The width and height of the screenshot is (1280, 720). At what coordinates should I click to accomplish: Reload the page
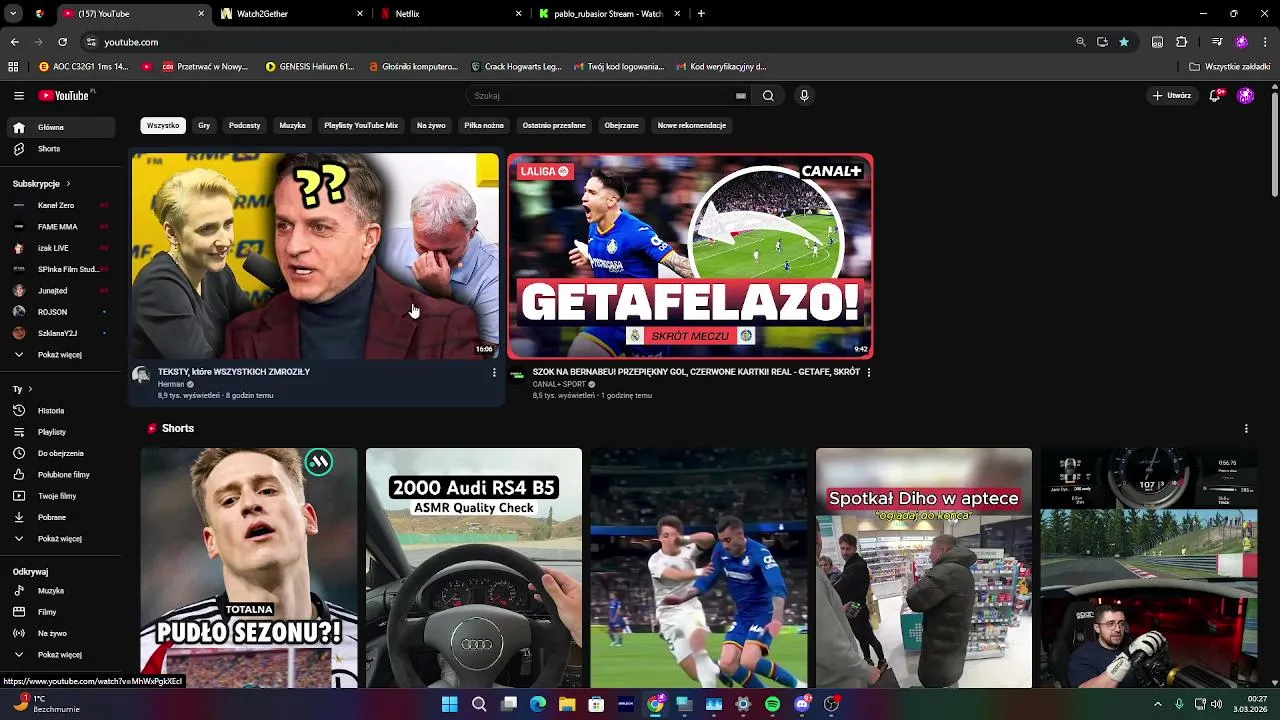(62, 42)
